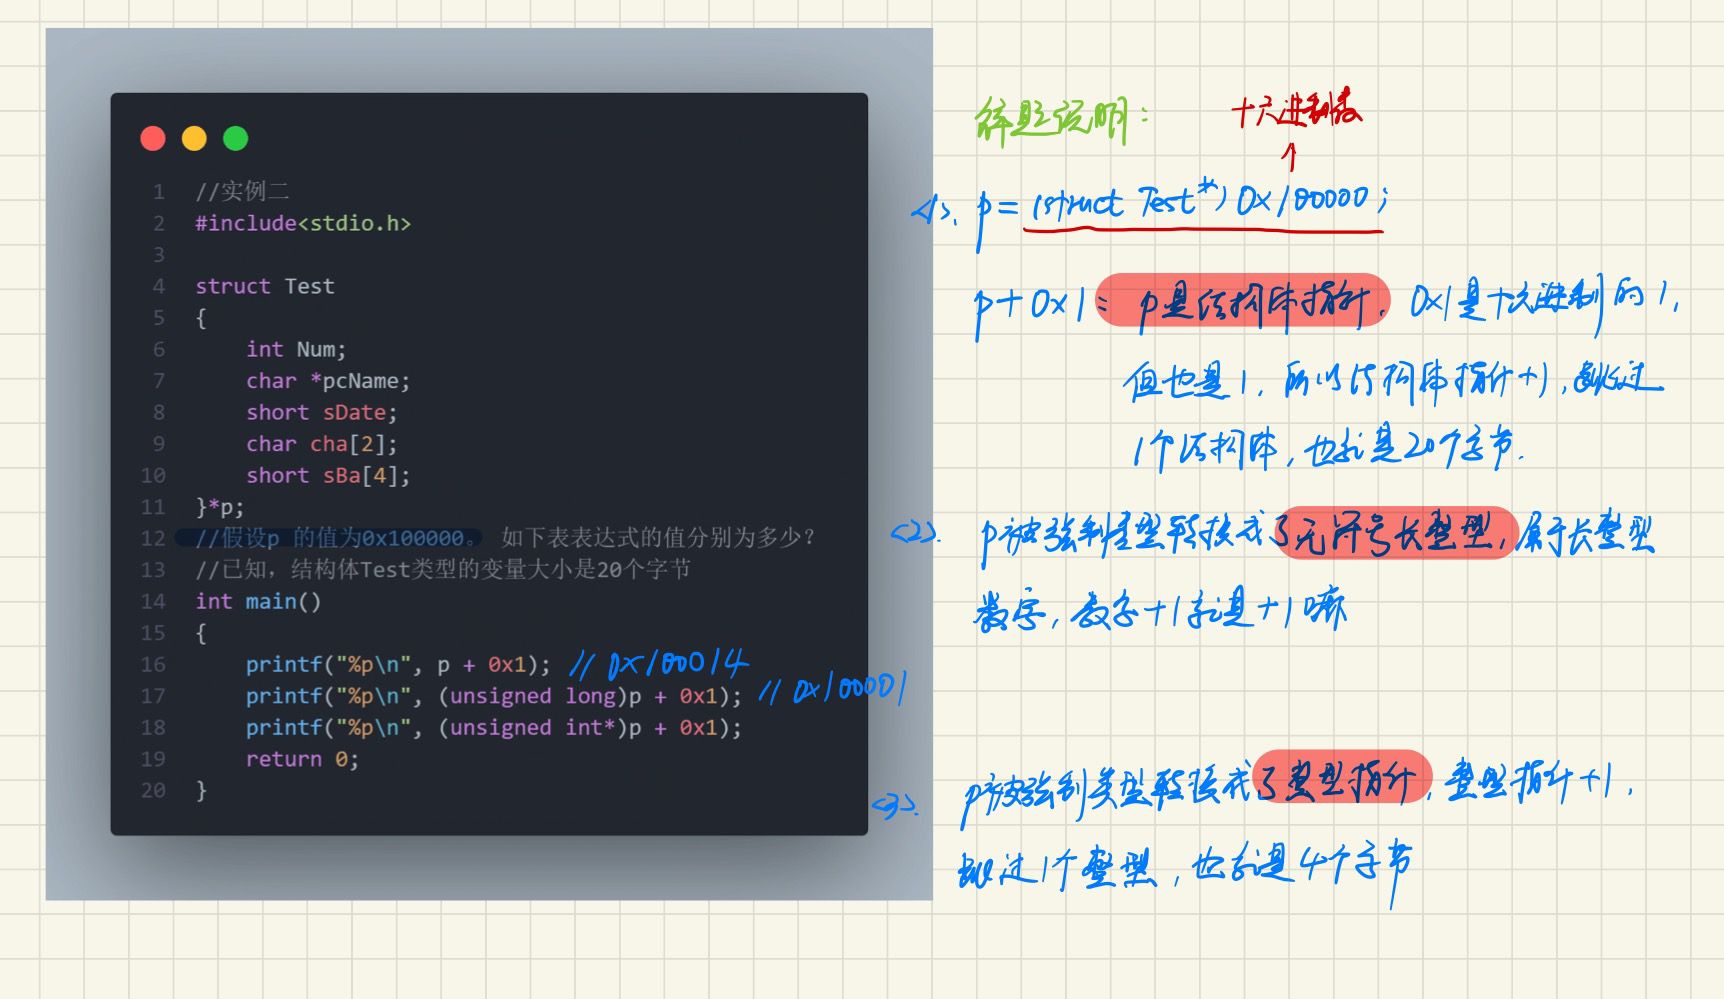Click the printf line with '(unsigned long)p'
The image size is (1724, 999).
coord(494,696)
